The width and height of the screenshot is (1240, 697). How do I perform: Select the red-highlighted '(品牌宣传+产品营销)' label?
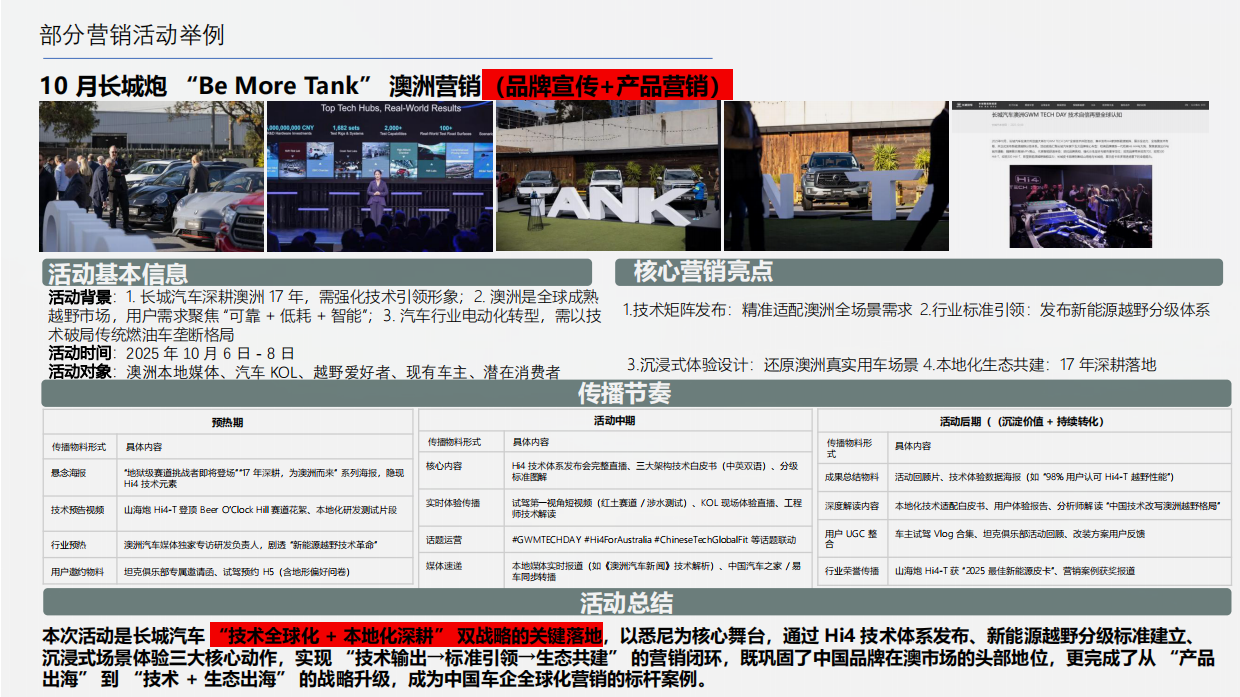tap(607, 85)
